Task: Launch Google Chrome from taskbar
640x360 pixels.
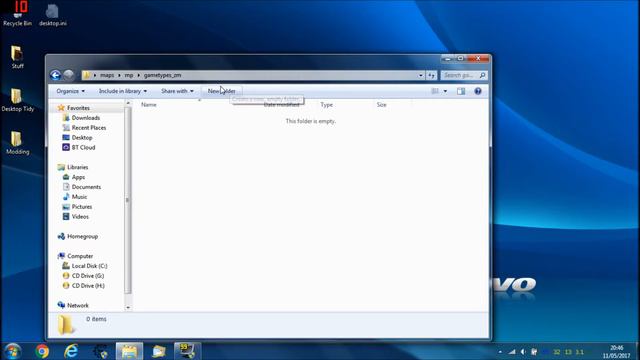Action: pyautogui.click(x=42, y=351)
